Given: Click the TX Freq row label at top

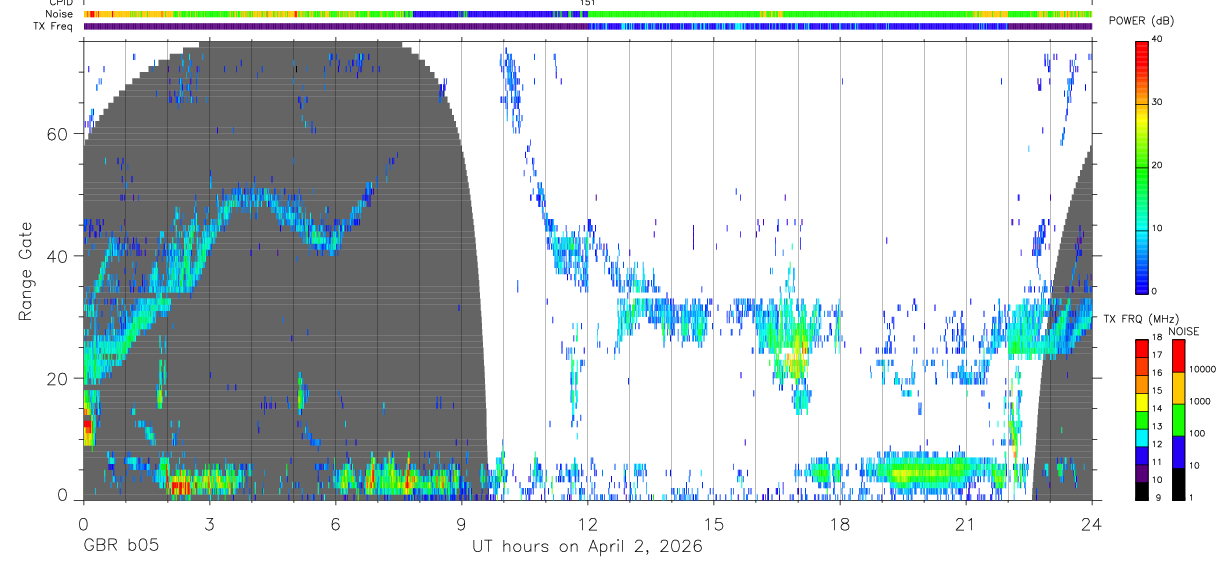Looking at the screenshot, I should click(x=53, y=27).
